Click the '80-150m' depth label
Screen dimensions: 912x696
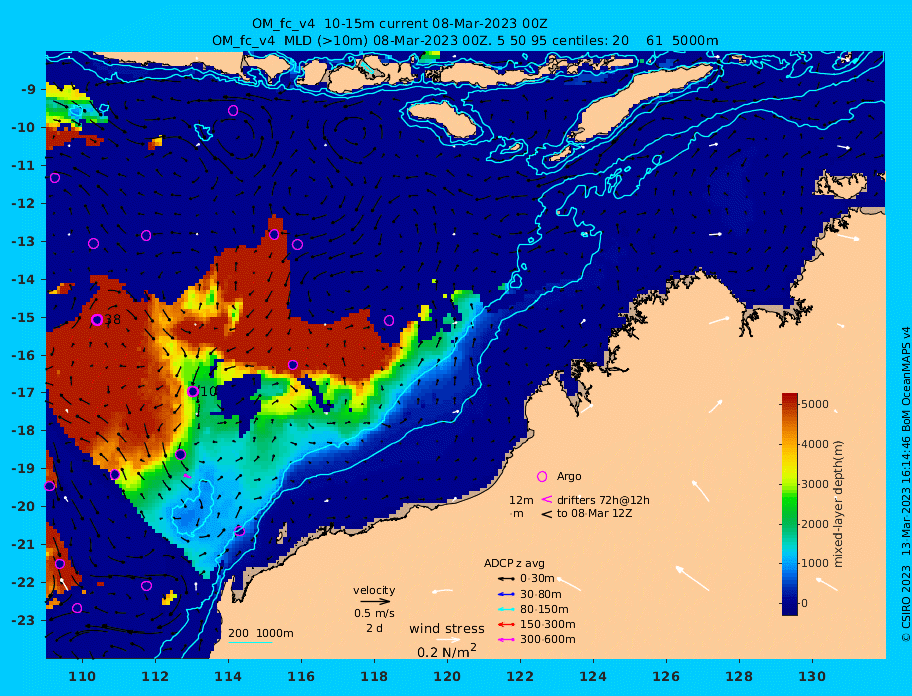(544, 609)
